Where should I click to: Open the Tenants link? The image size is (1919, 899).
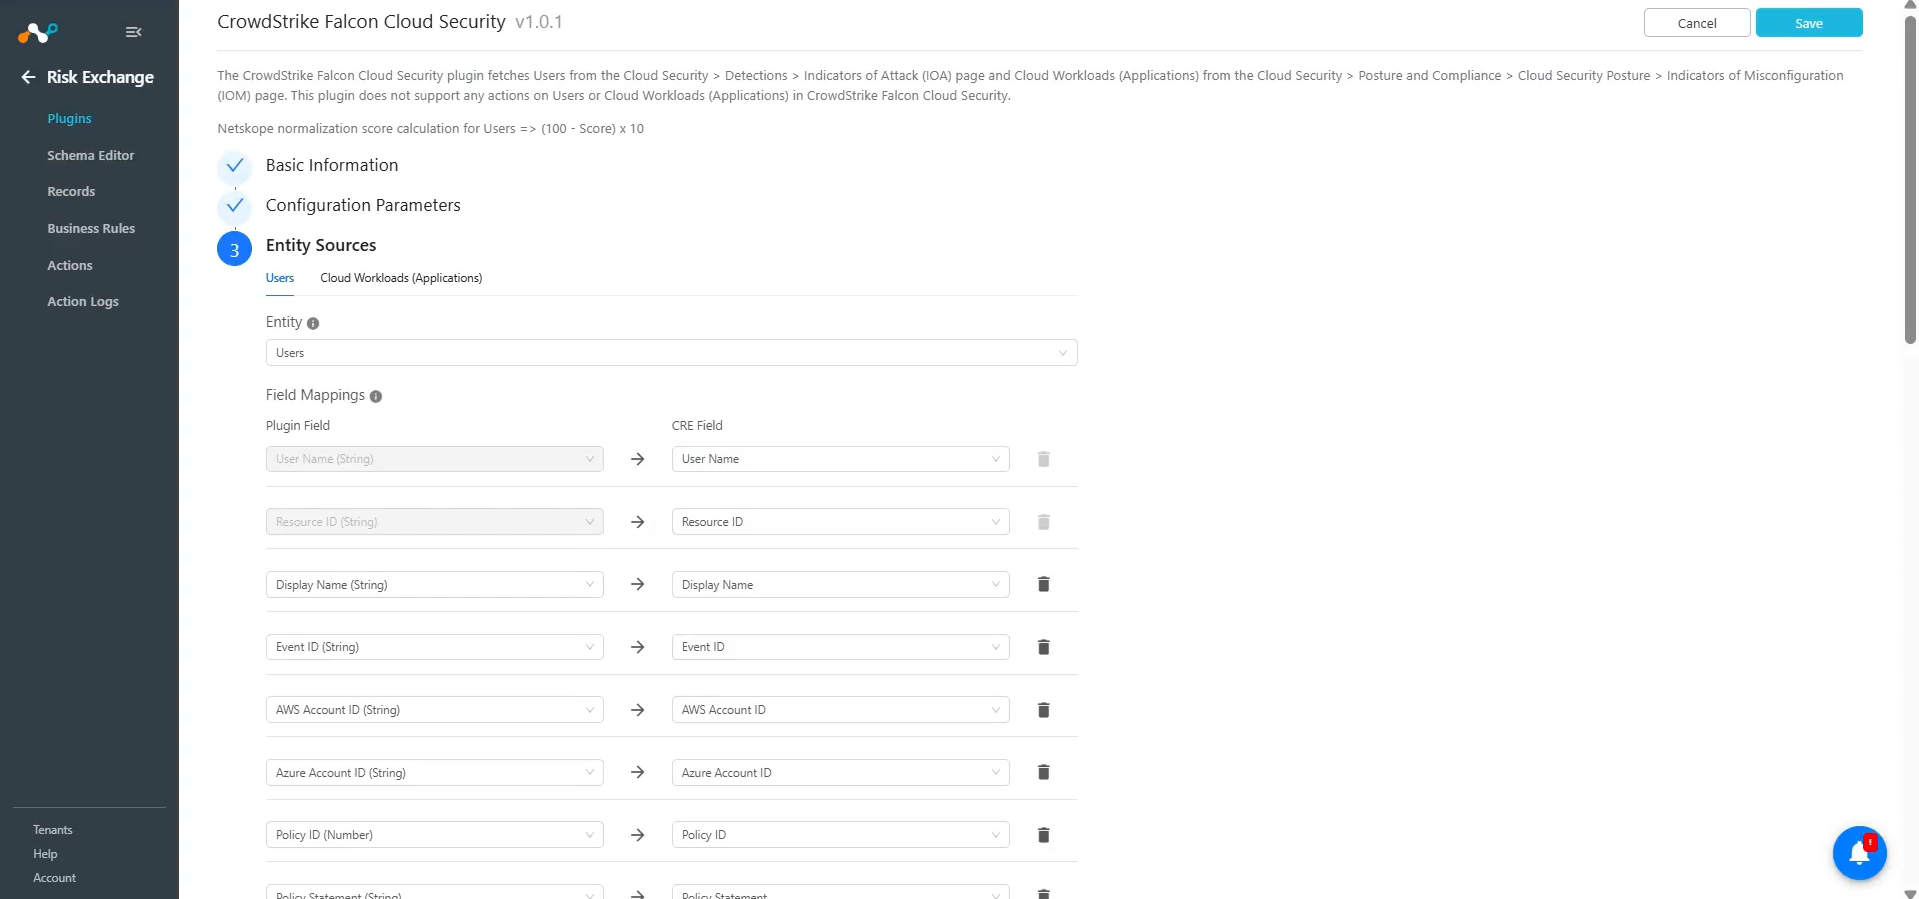point(53,830)
